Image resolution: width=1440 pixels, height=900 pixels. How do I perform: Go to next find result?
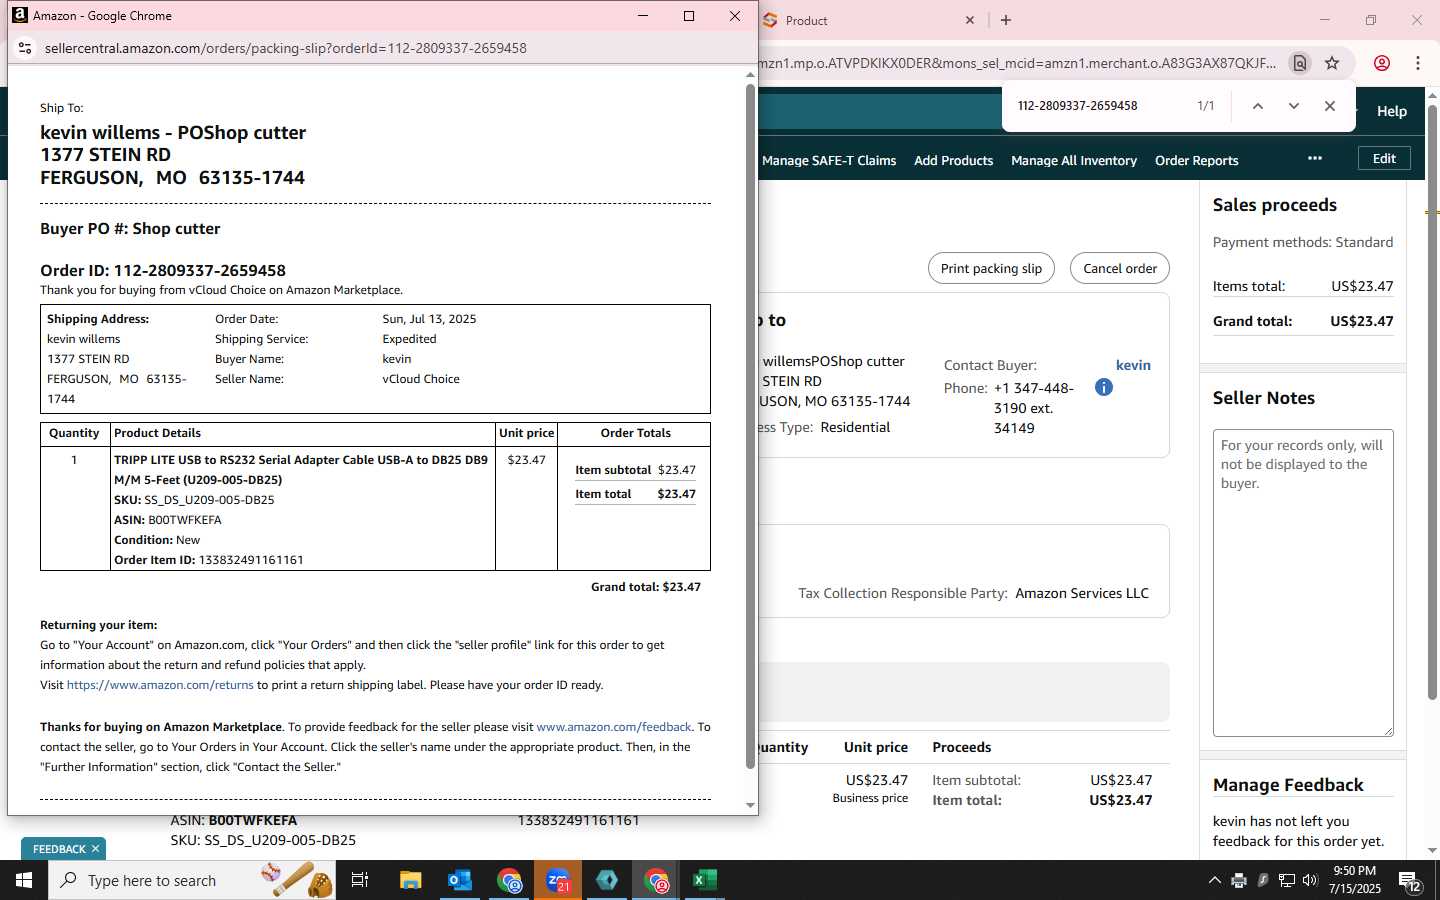(1294, 106)
